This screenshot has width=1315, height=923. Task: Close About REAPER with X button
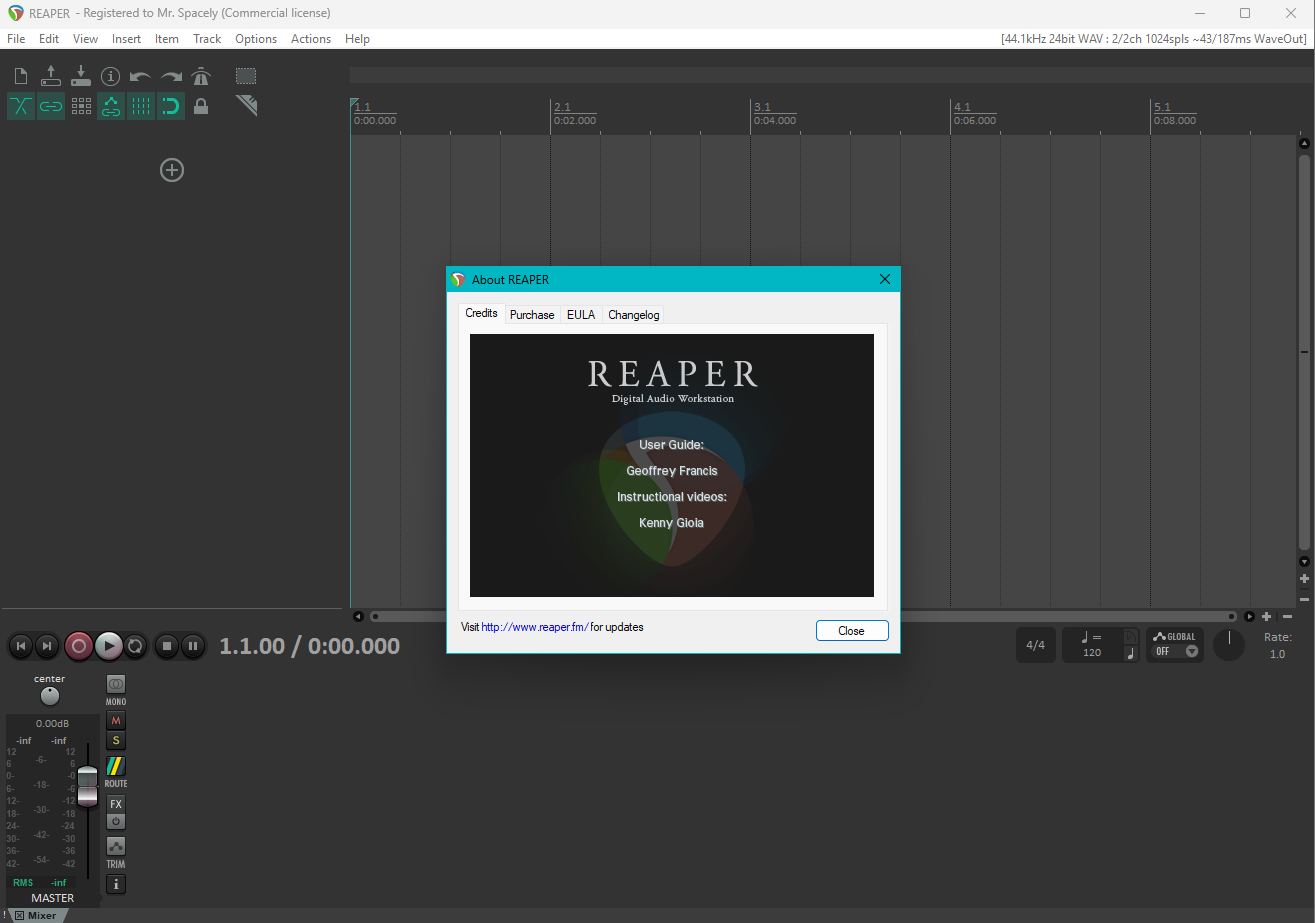pyautogui.click(x=884, y=280)
